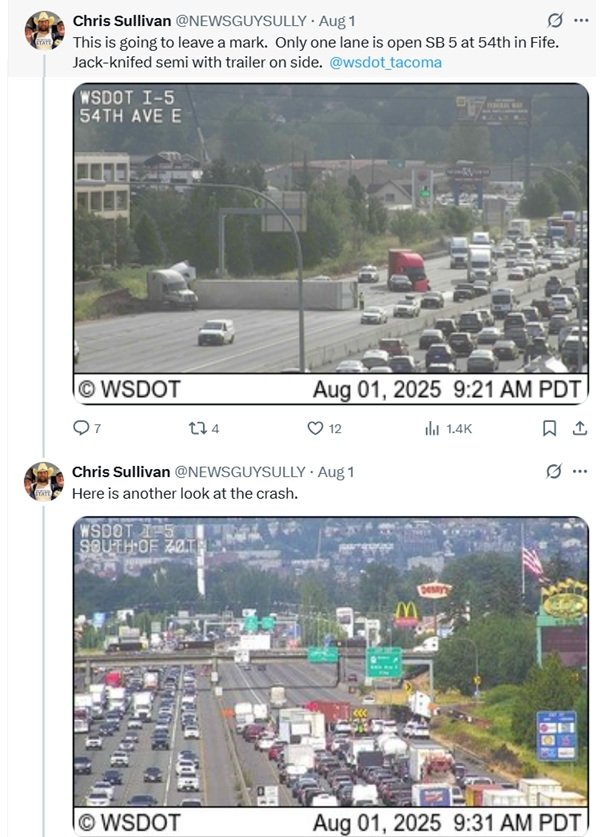Repost the tweet with 4 reposts
Screen dimensions: 614x837
point(198,428)
